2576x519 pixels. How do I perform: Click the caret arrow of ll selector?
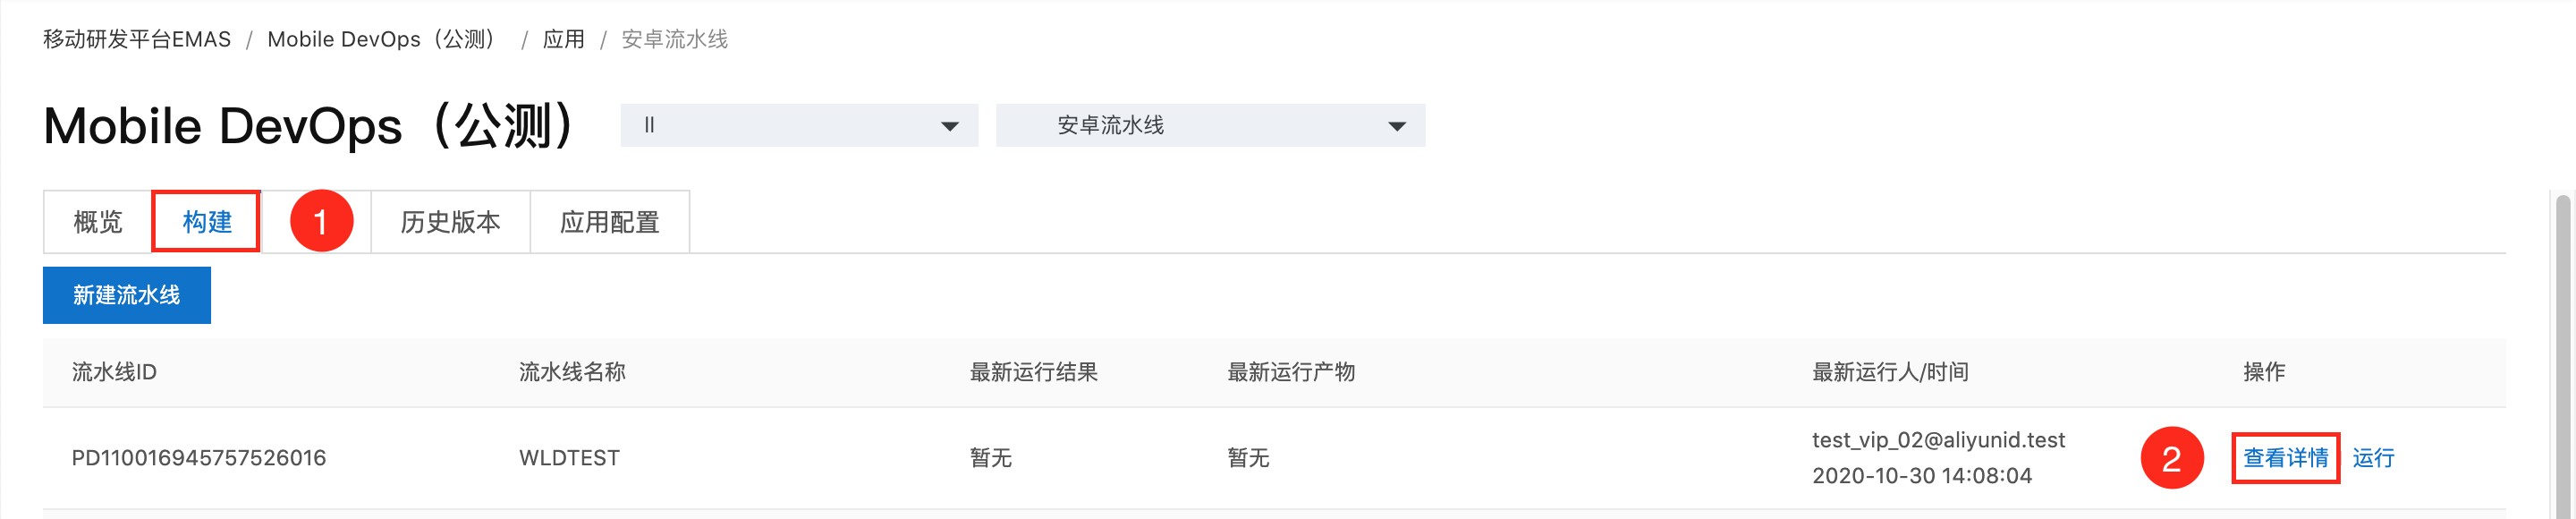pyautogui.click(x=950, y=126)
